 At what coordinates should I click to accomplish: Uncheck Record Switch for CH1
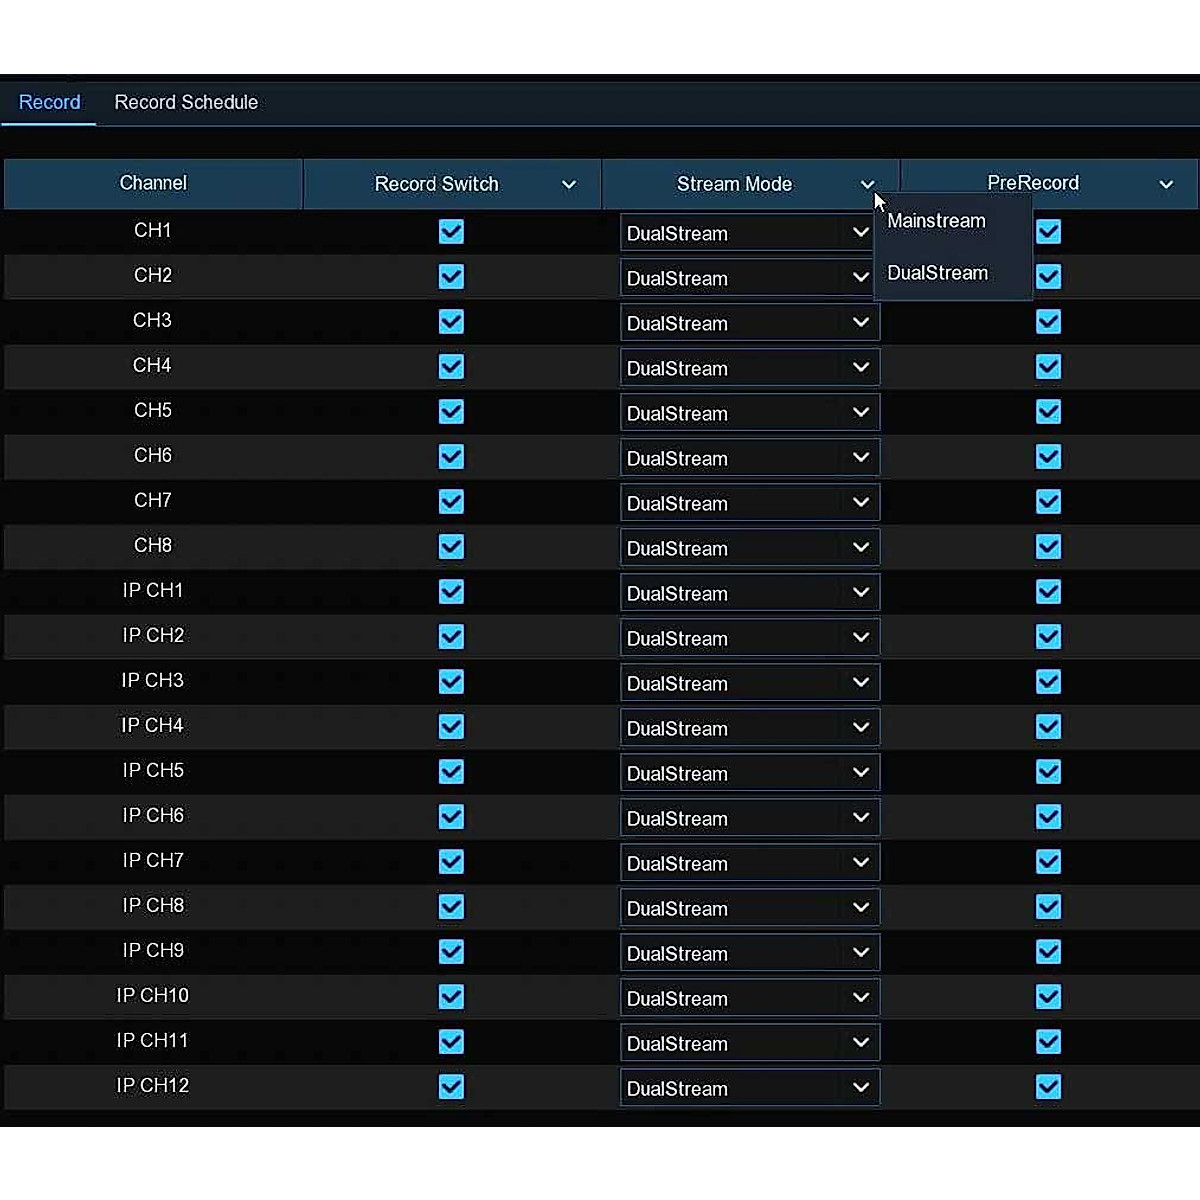(x=451, y=232)
